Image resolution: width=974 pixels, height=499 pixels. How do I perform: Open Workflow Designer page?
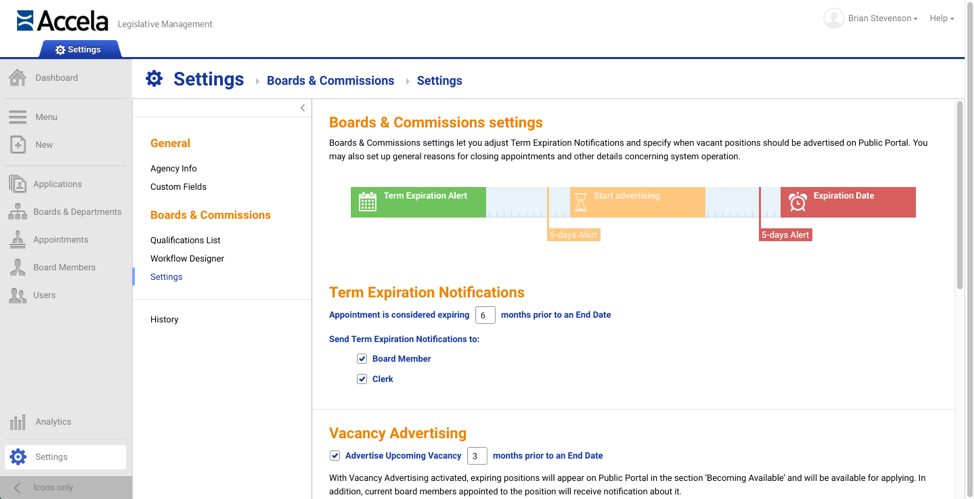pos(187,259)
